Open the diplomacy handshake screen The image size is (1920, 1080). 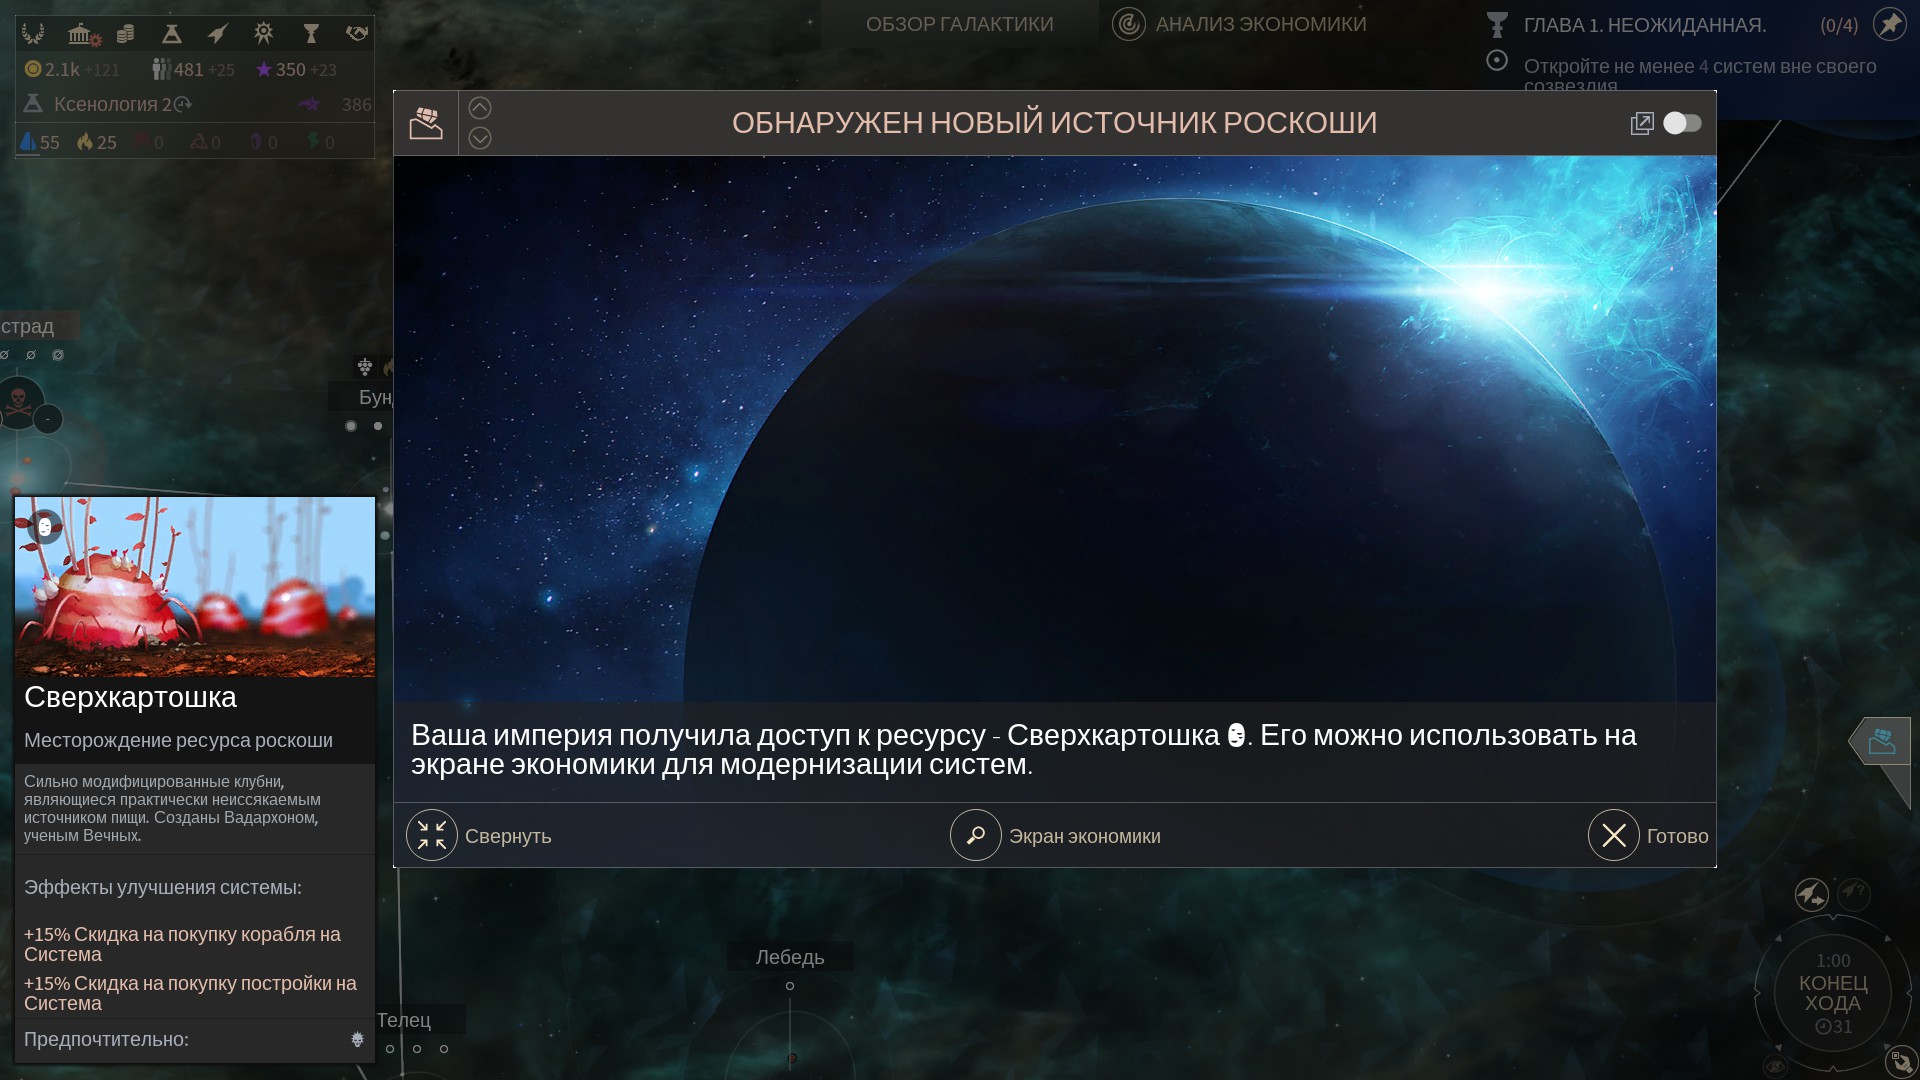coord(356,34)
